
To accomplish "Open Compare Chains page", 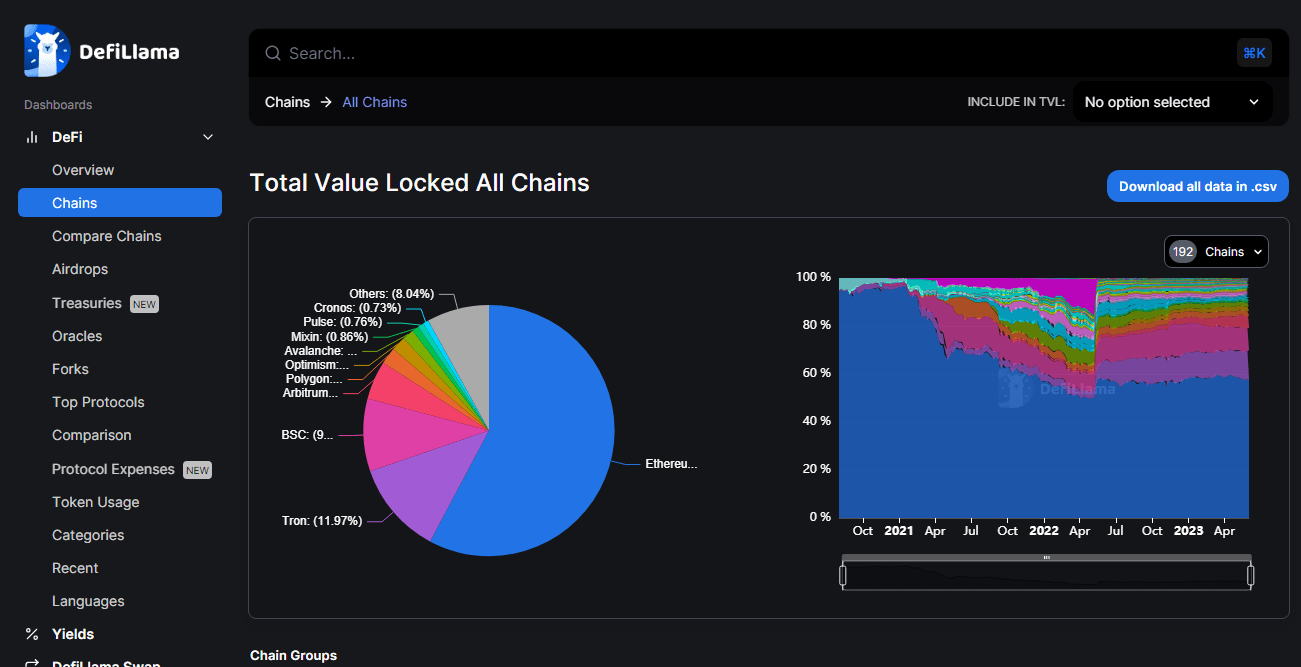I will 107,236.
